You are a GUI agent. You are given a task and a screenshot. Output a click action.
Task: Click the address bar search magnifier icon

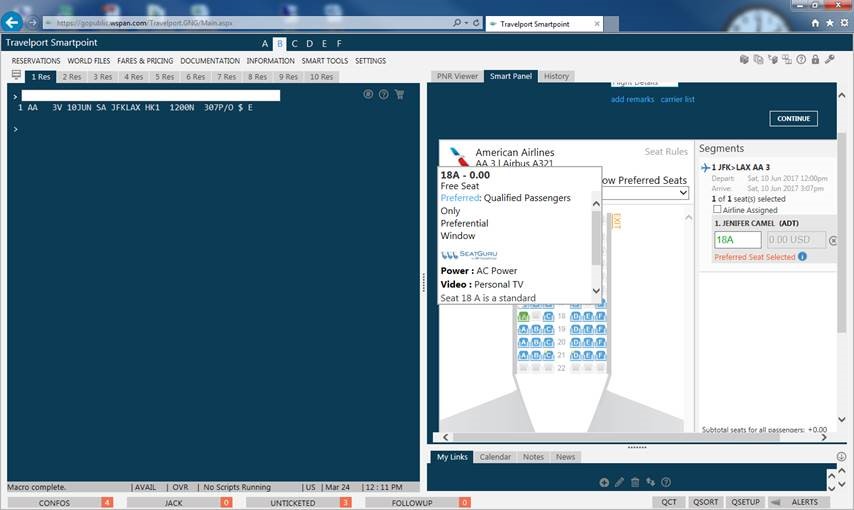click(457, 23)
